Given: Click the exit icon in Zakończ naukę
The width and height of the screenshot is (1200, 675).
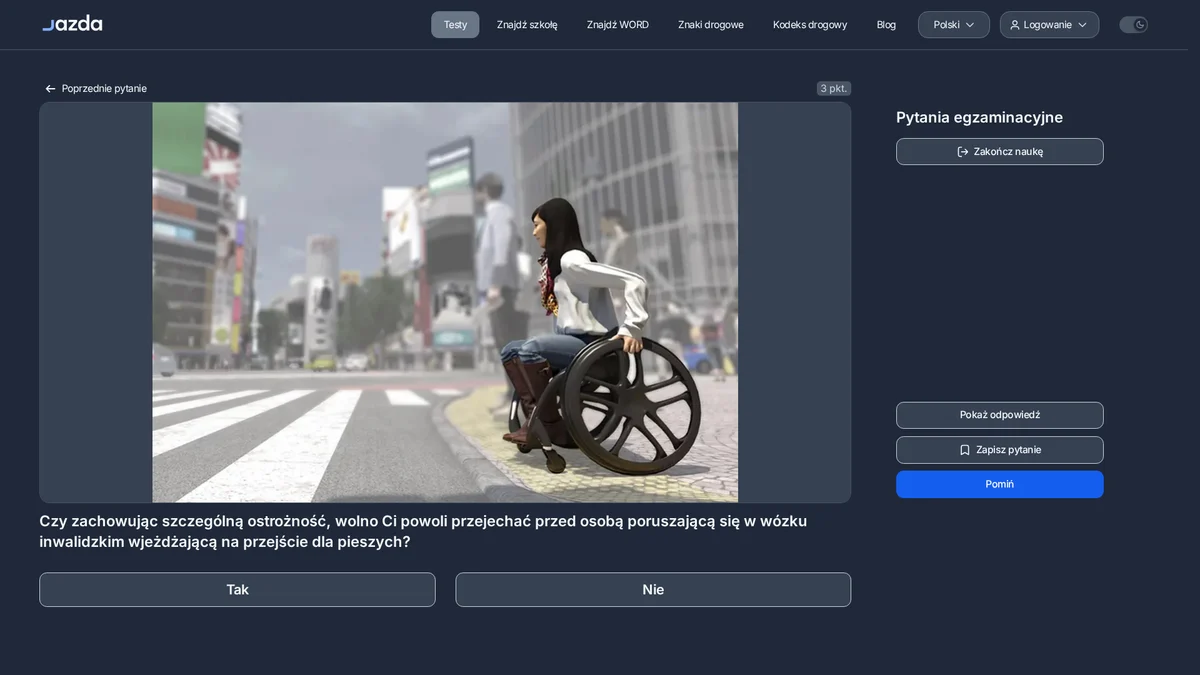Looking at the screenshot, I should click(963, 152).
